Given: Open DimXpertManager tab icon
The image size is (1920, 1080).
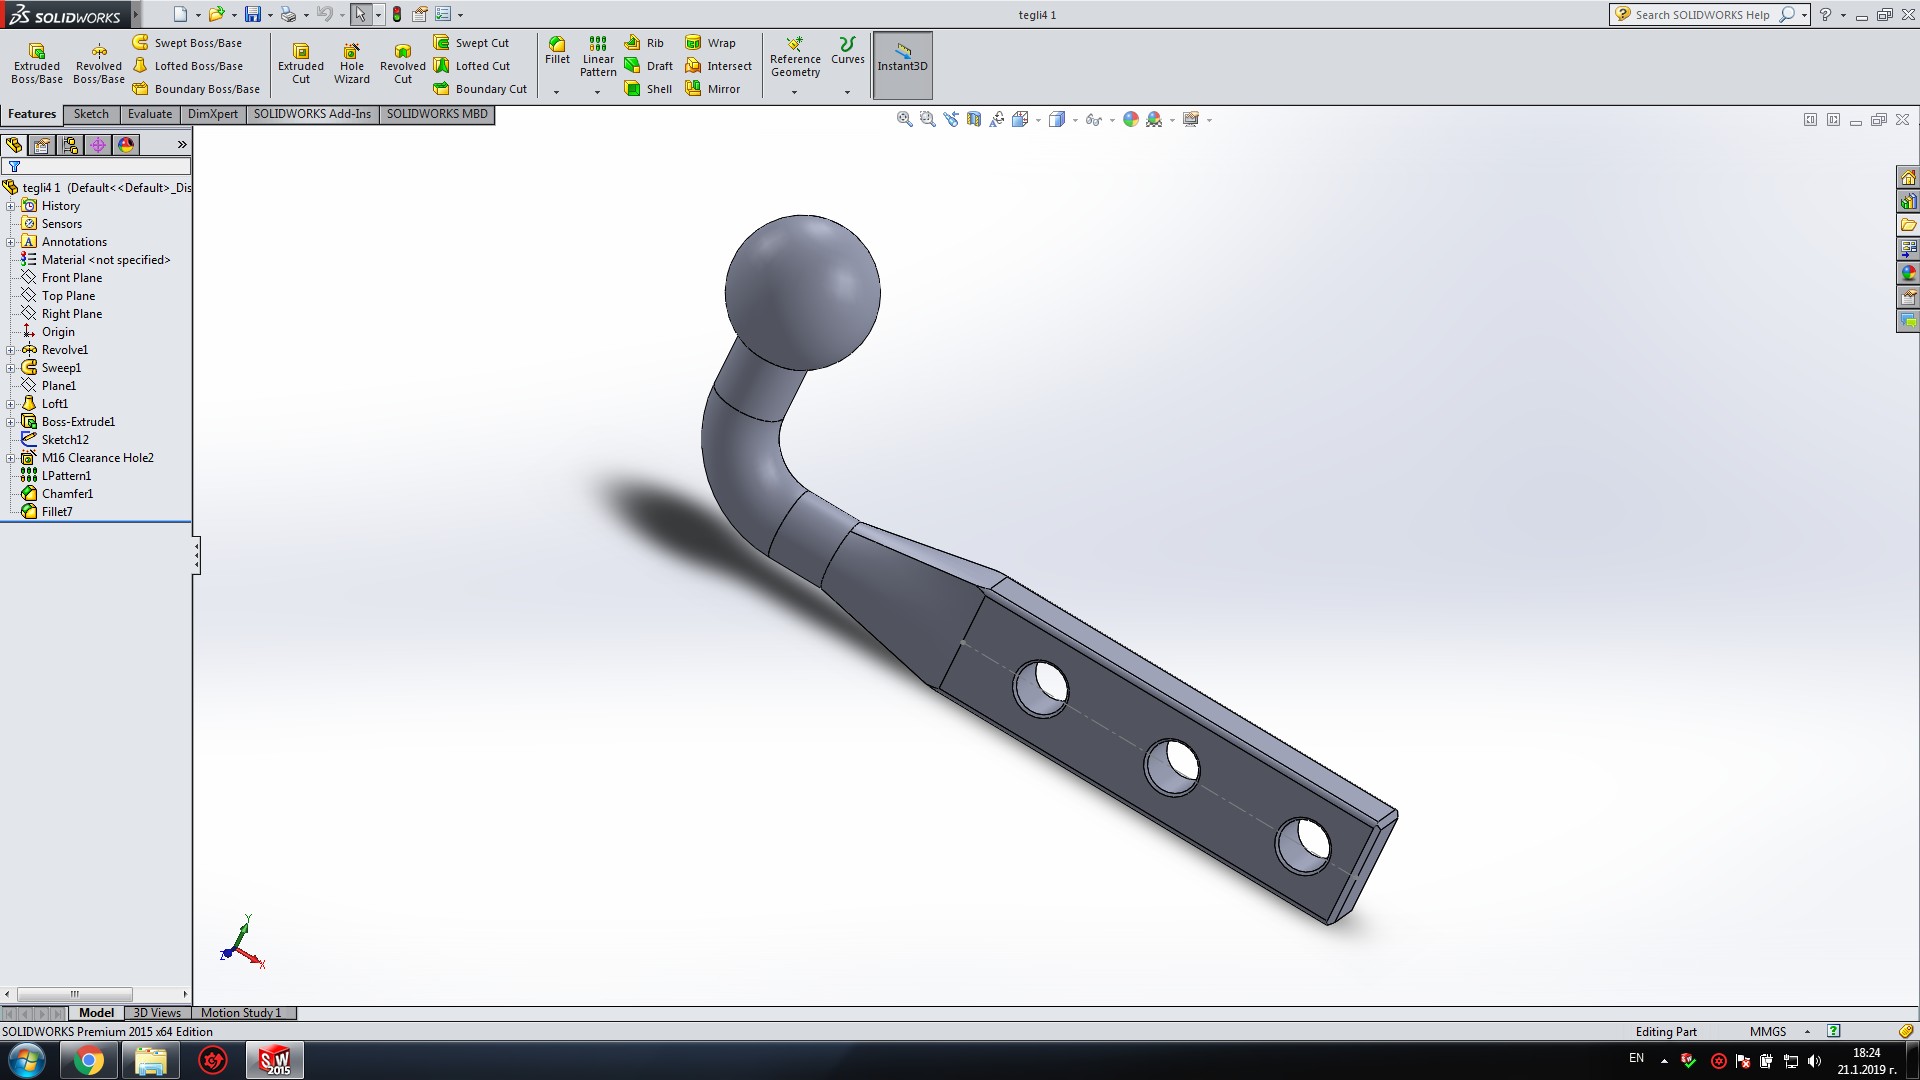Looking at the screenshot, I should (98, 145).
